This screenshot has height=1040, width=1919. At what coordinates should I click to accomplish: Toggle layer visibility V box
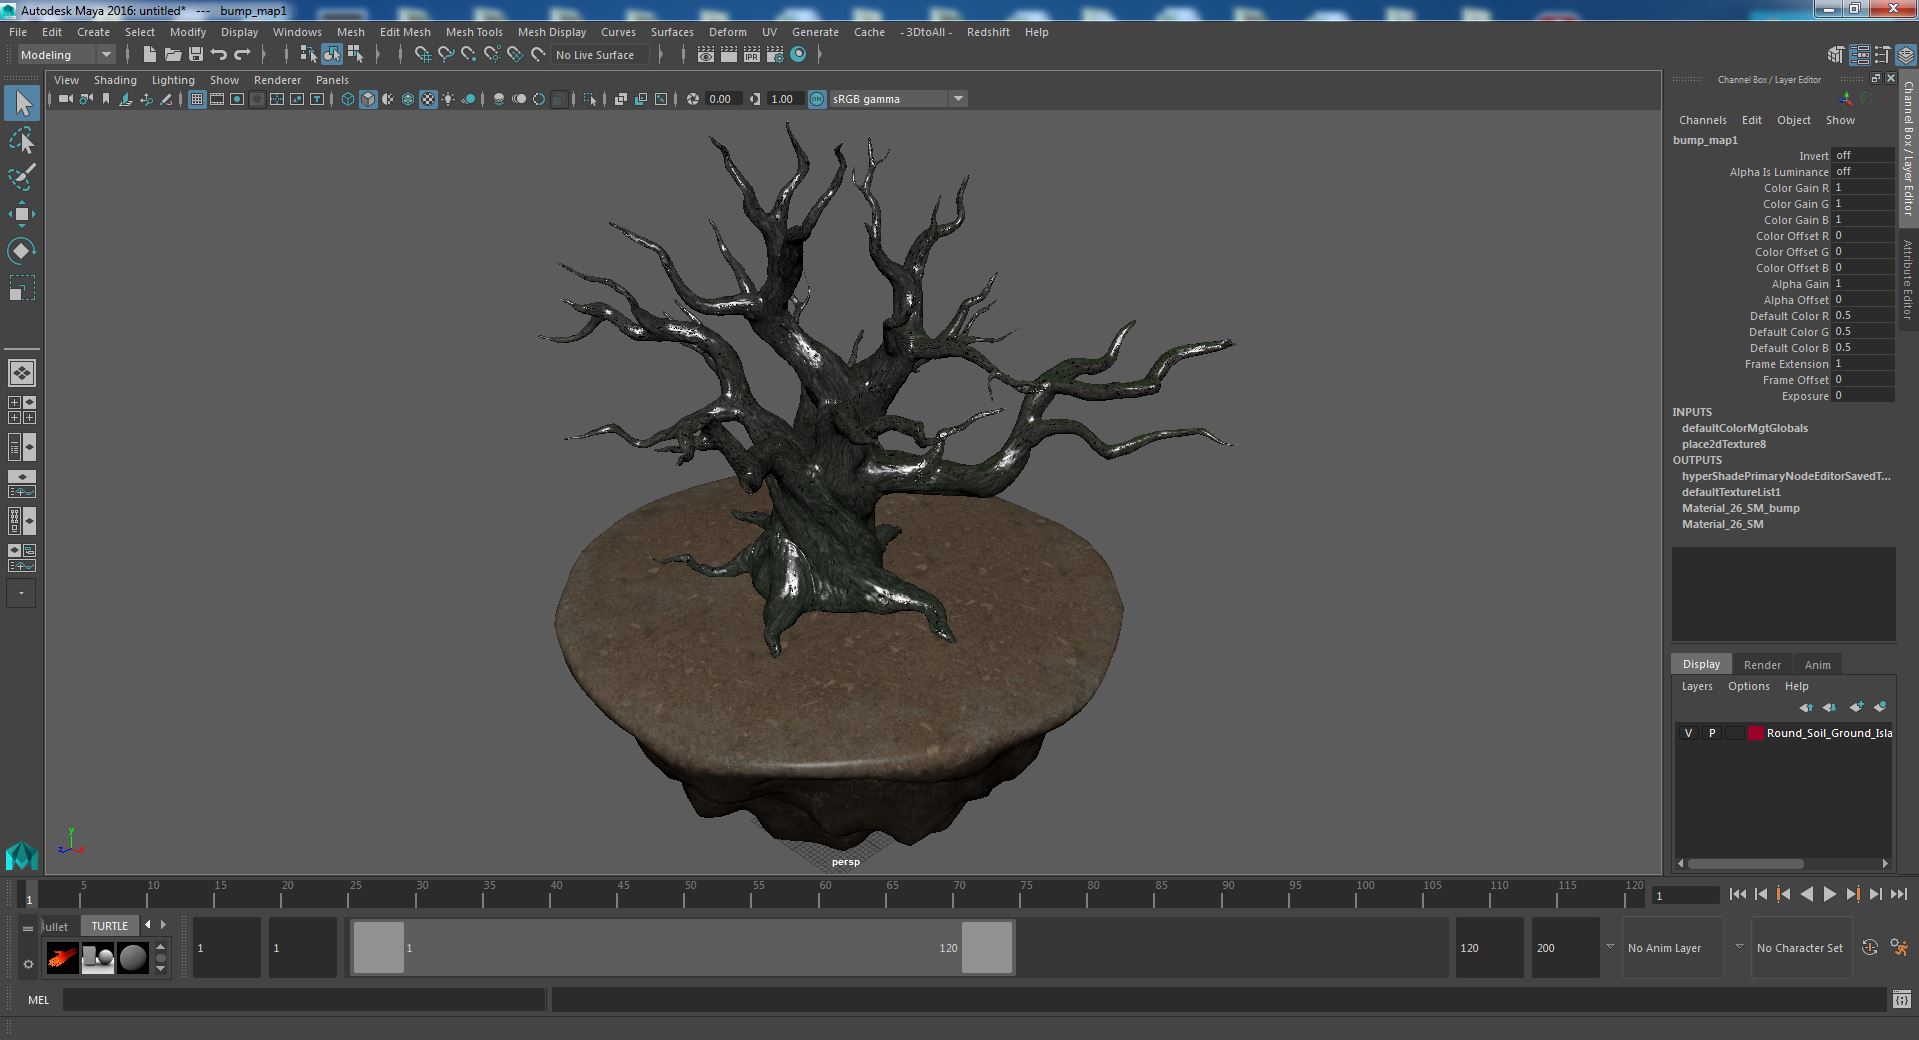point(1688,733)
